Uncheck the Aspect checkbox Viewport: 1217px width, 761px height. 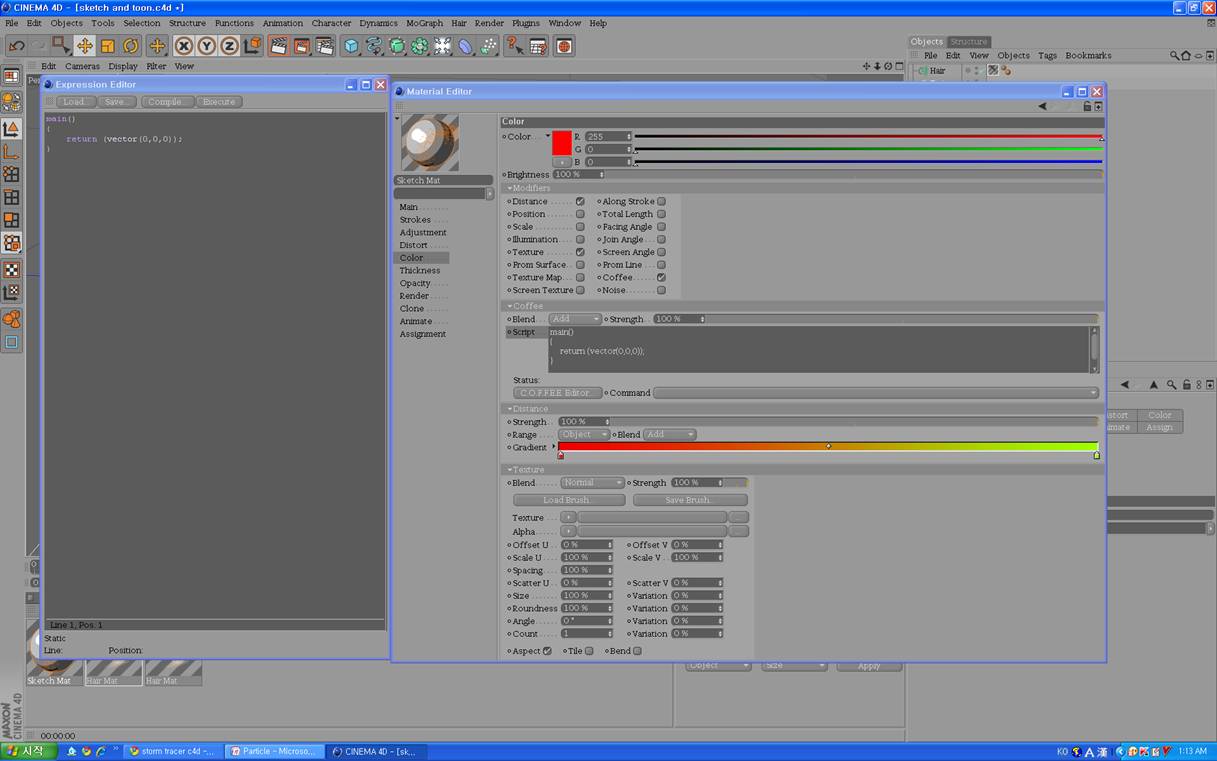pos(547,651)
